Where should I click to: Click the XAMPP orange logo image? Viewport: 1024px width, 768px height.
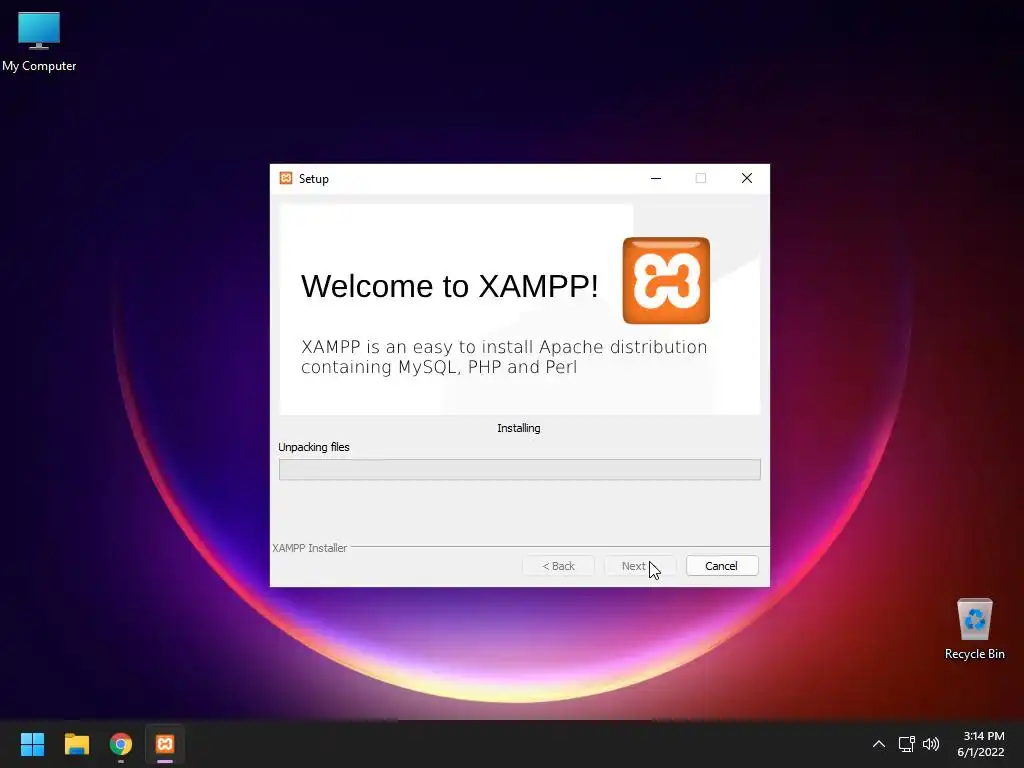(x=666, y=280)
